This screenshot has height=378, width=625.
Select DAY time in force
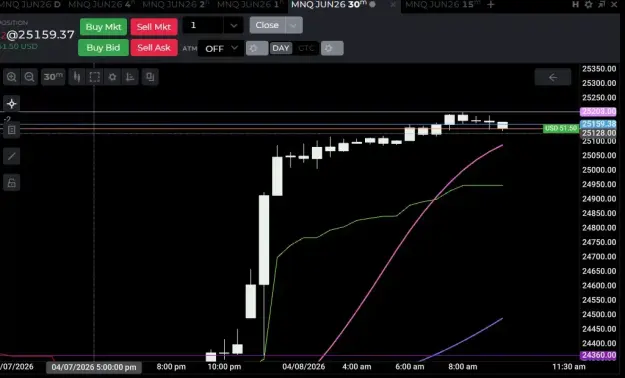281,48
